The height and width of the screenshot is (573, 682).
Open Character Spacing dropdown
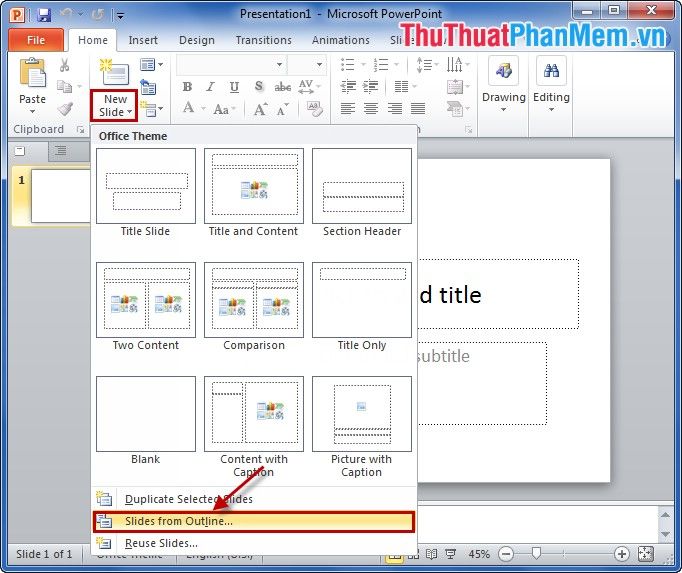pos(309,87)
